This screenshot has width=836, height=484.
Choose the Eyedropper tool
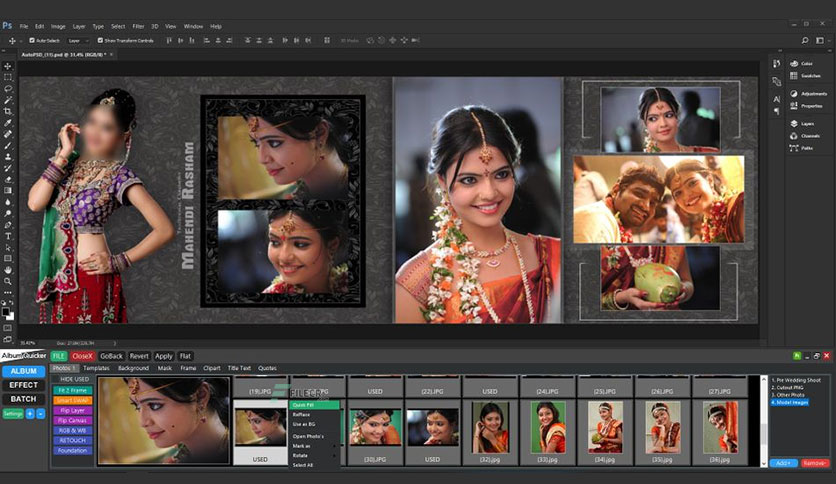click(7, 123)
